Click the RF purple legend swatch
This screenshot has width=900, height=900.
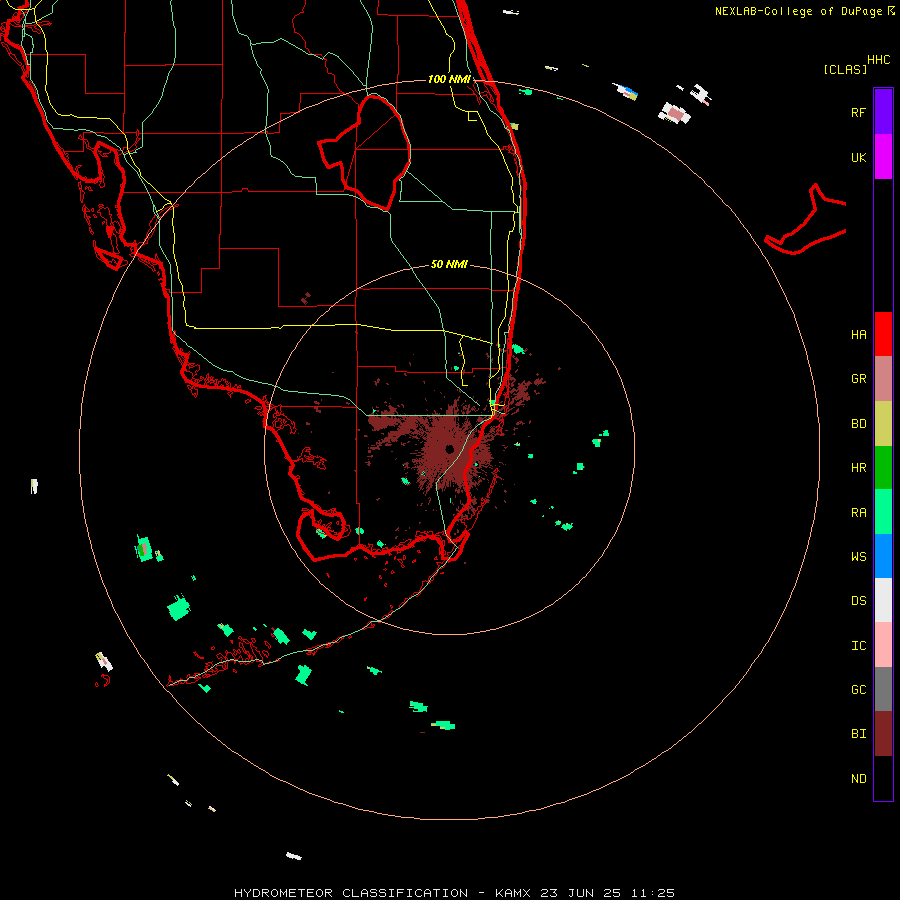[x=883, y=112]
